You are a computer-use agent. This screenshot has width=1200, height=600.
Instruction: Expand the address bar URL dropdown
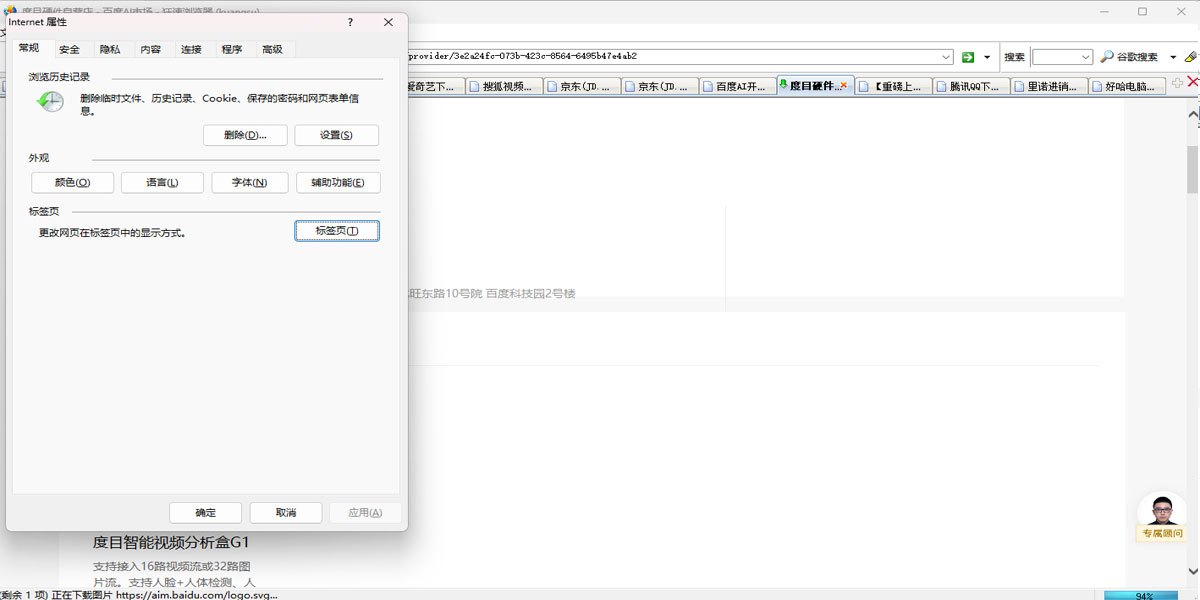[x=946, y=57]
